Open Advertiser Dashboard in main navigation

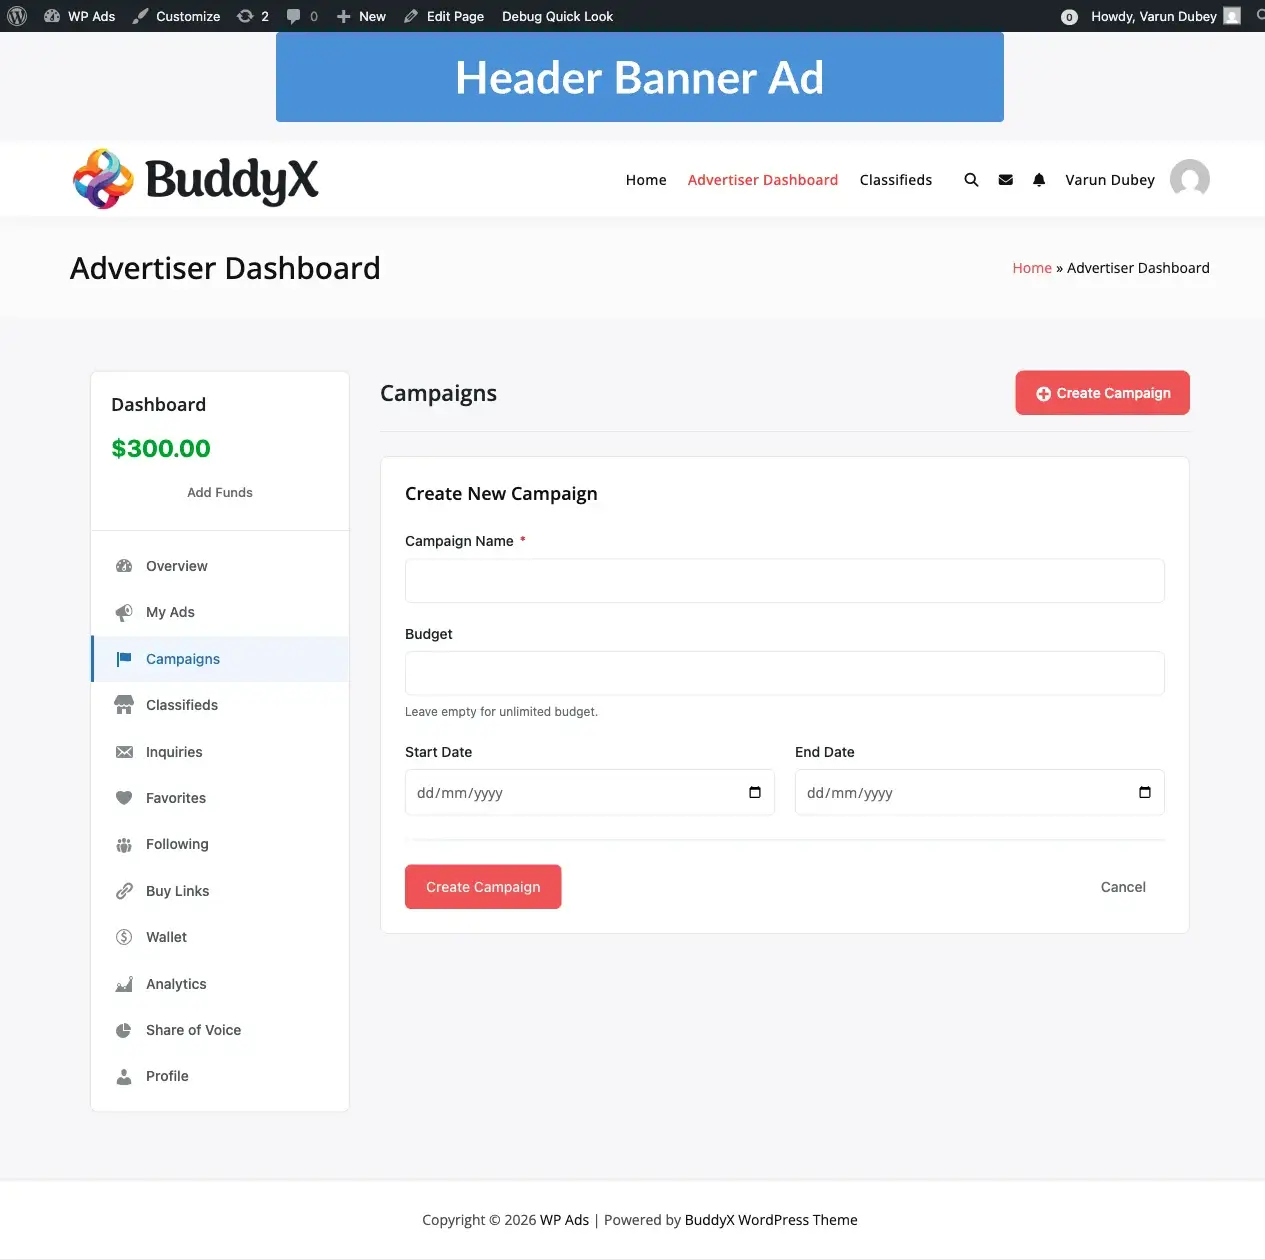[763, 180]
